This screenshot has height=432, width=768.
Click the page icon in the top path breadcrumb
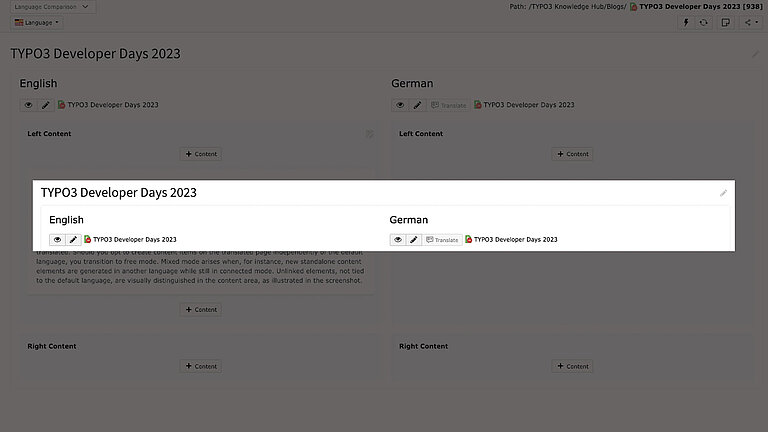click(634, 7)
